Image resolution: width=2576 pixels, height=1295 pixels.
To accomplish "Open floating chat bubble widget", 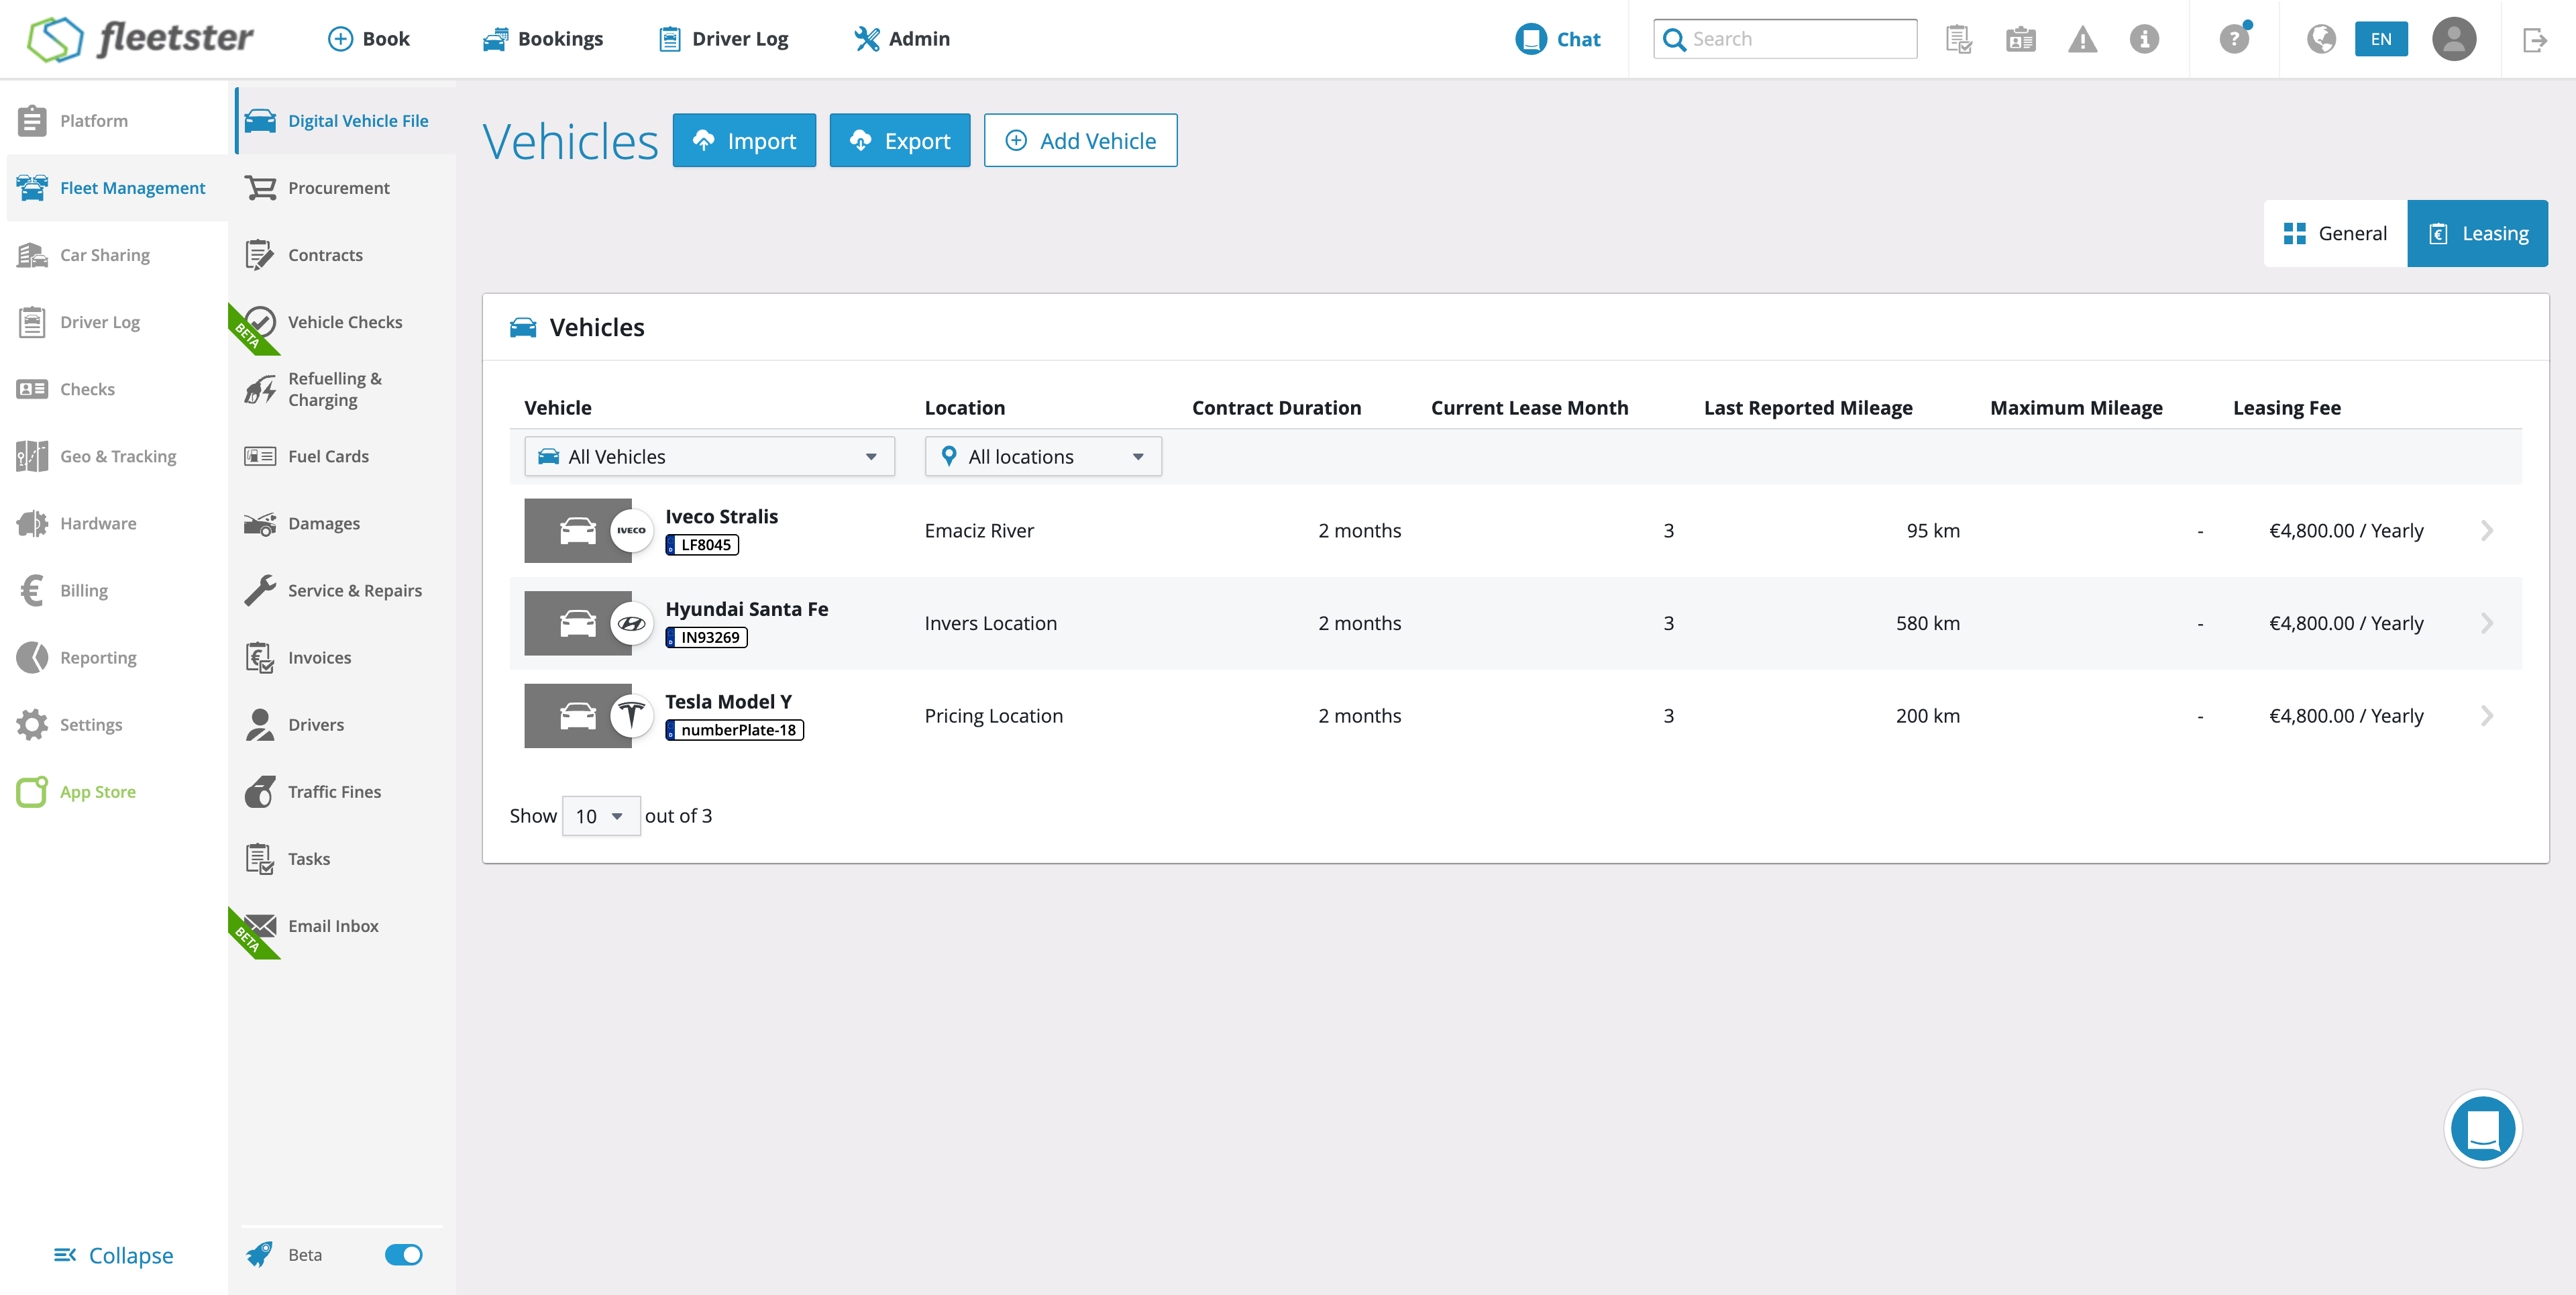I will [x=2482, y=1129].
